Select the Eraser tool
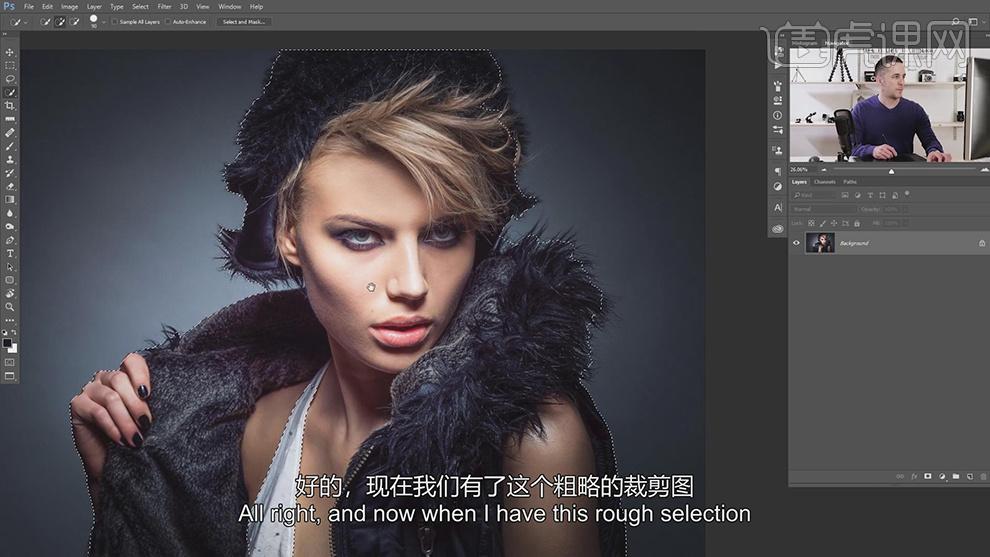Image resolution: width=990 pixels, height=557 pixels. [x=9, y=186]
